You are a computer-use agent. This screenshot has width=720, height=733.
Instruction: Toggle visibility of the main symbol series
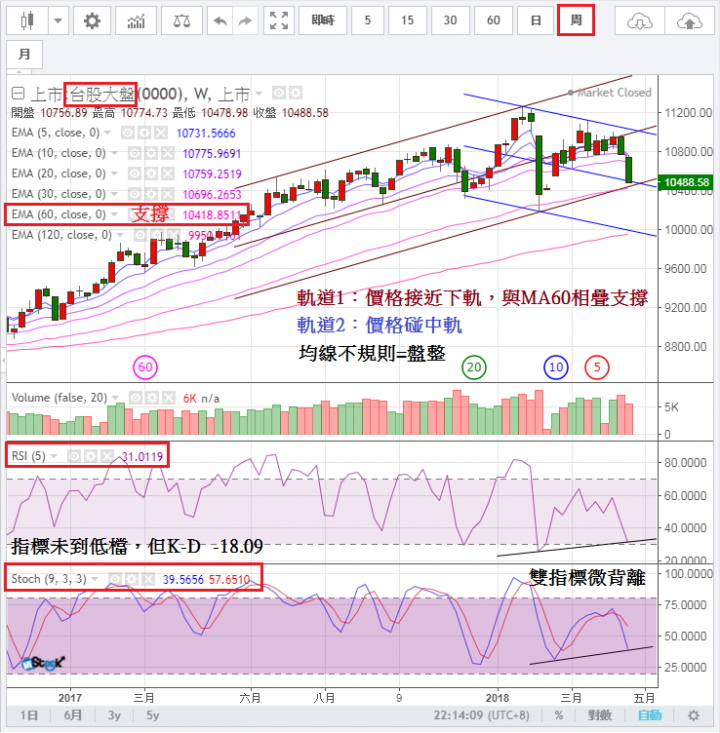[x=279, y=93]
